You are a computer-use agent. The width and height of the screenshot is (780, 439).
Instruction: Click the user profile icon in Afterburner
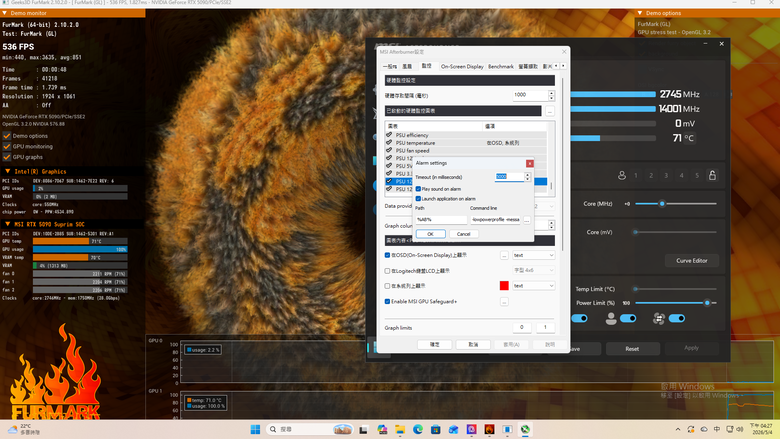click(622, 176)
